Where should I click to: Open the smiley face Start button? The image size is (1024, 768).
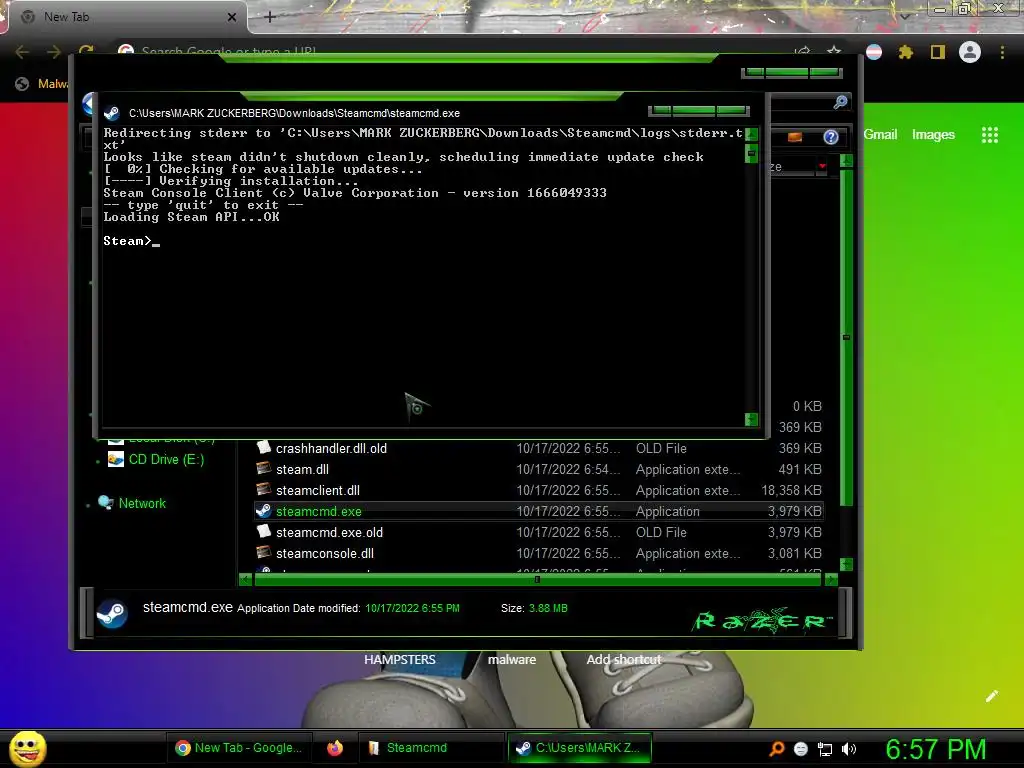(28, 748)
